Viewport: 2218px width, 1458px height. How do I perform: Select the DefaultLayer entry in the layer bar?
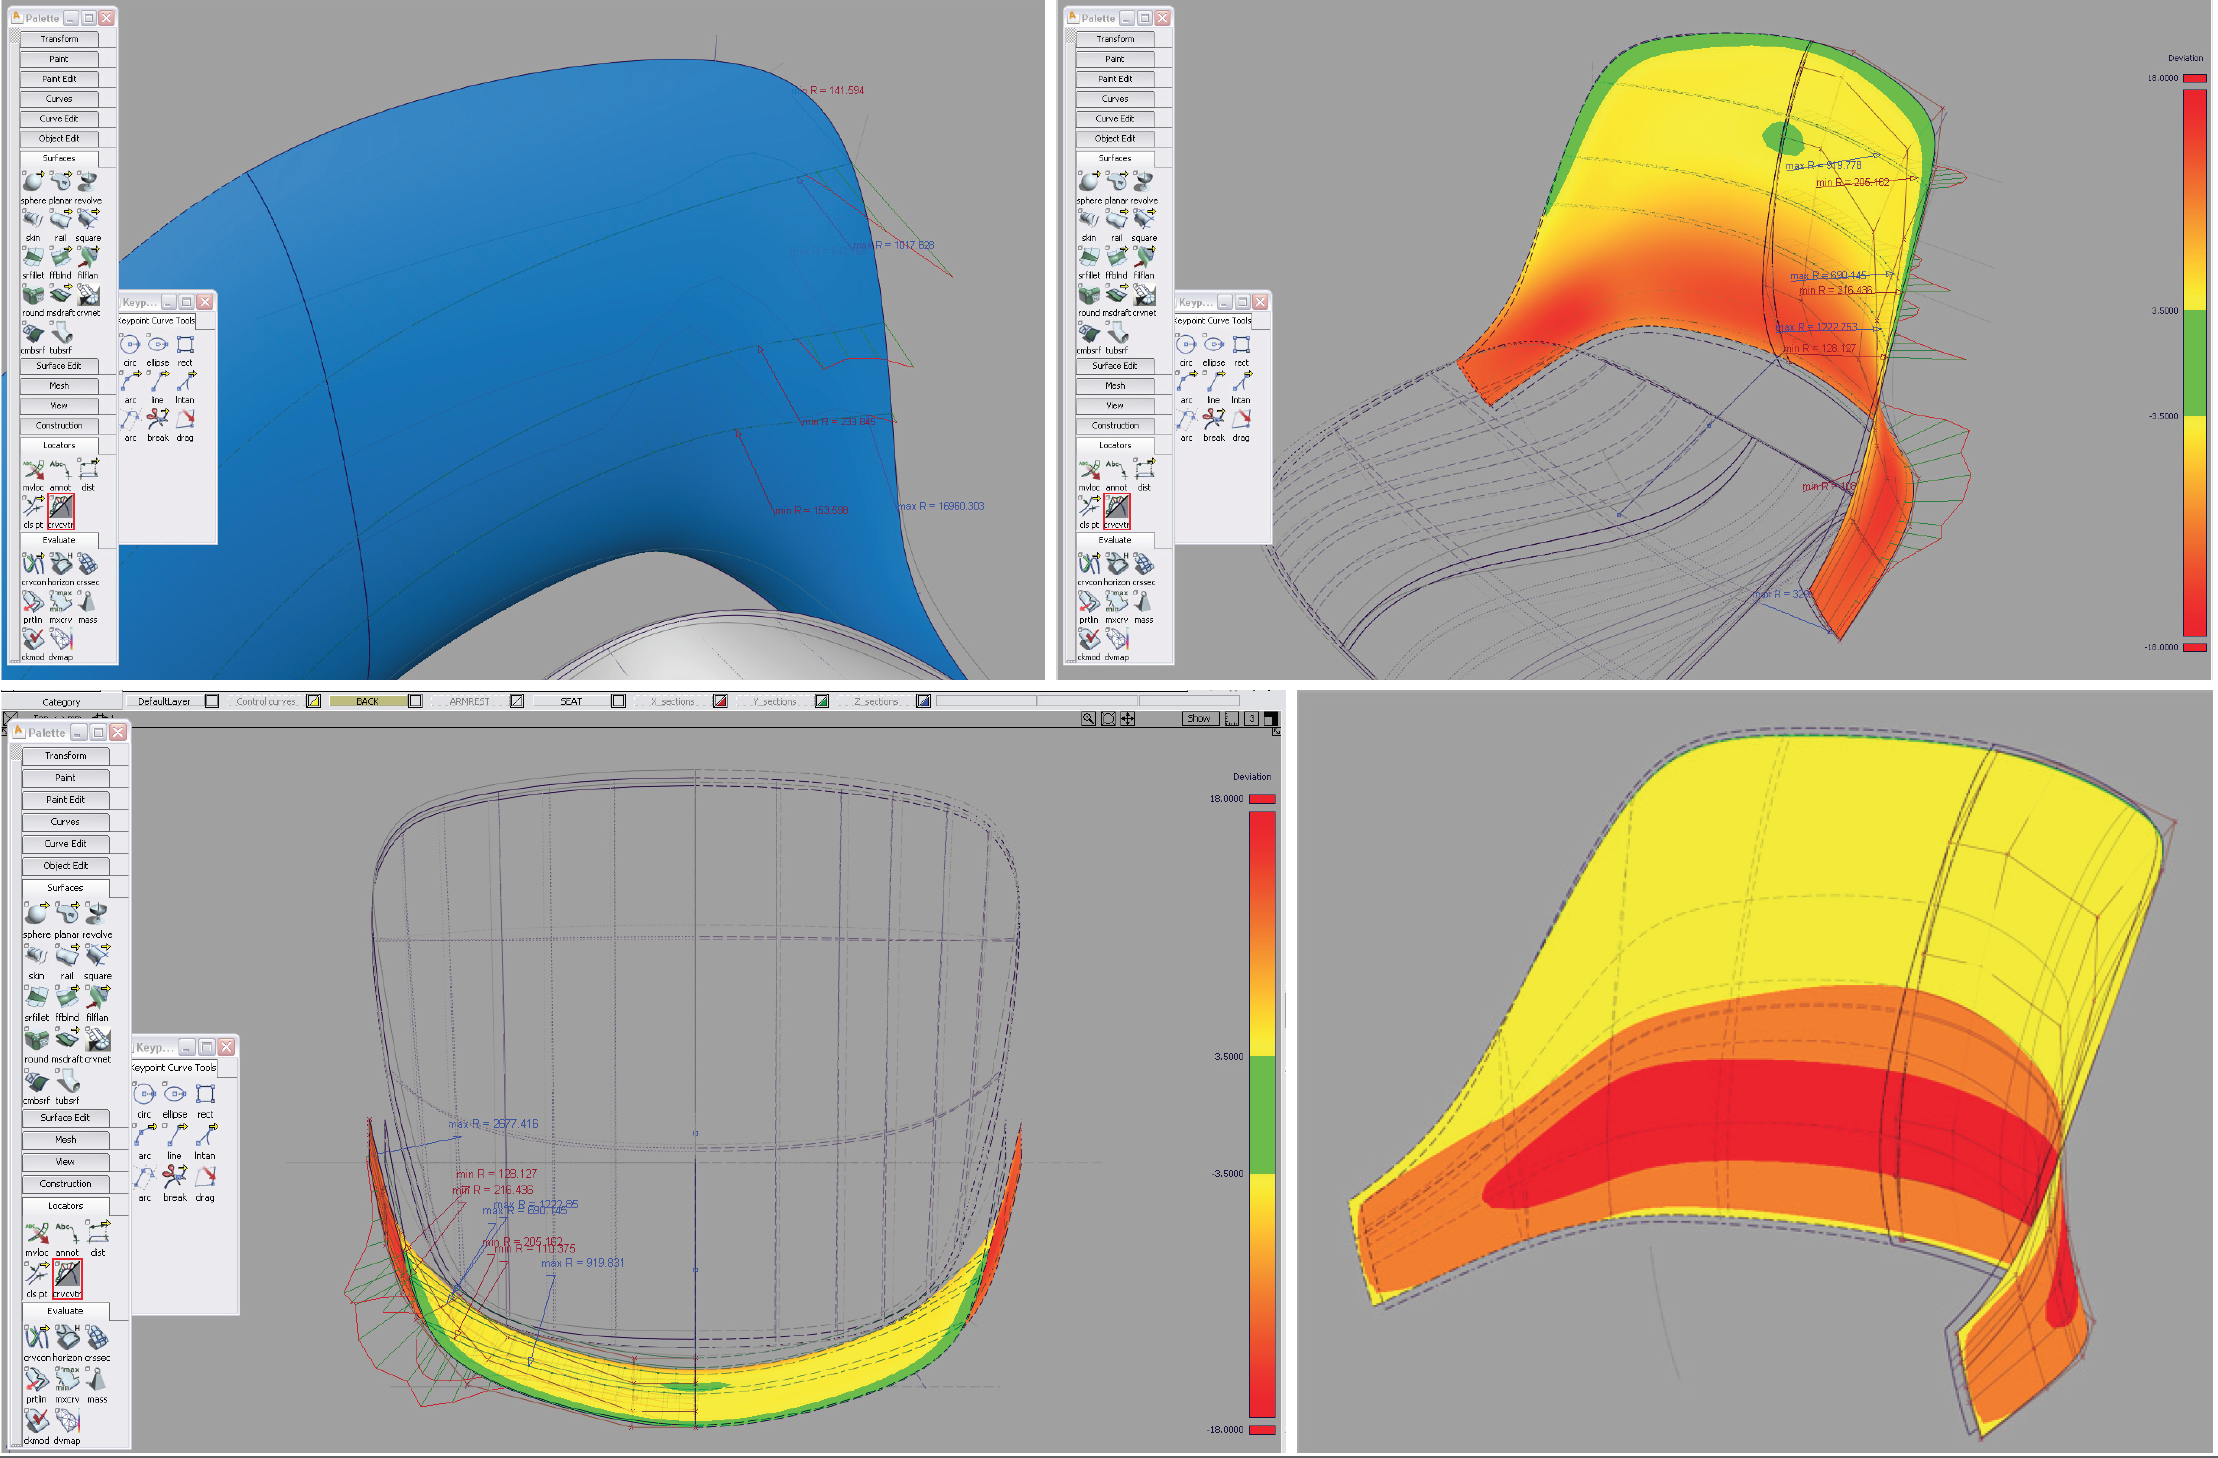click(x=164, y=701)
